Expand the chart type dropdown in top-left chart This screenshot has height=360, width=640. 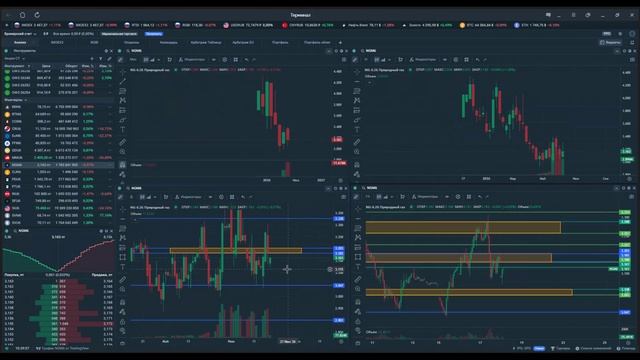[158, 60]
